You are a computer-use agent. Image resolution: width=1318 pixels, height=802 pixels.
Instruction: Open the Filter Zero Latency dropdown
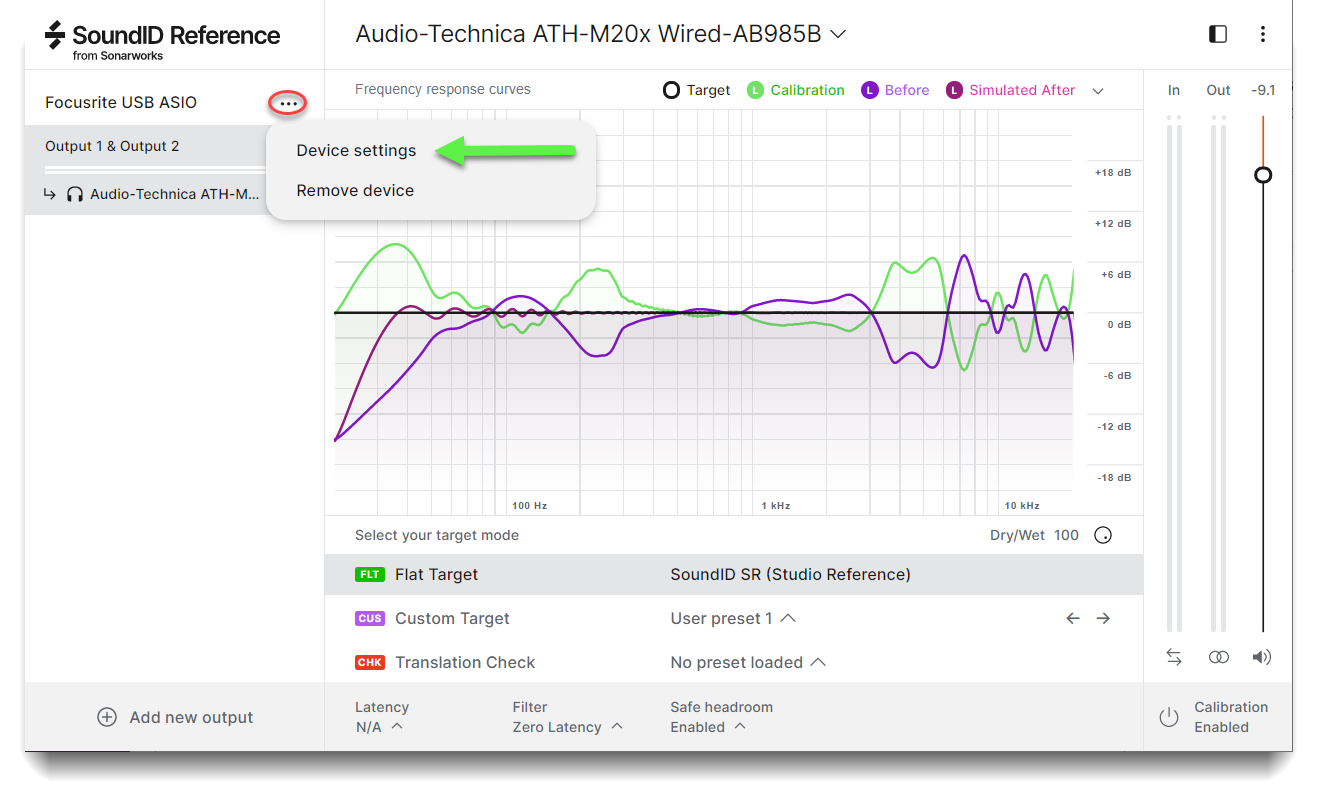(x=567, y=727)
